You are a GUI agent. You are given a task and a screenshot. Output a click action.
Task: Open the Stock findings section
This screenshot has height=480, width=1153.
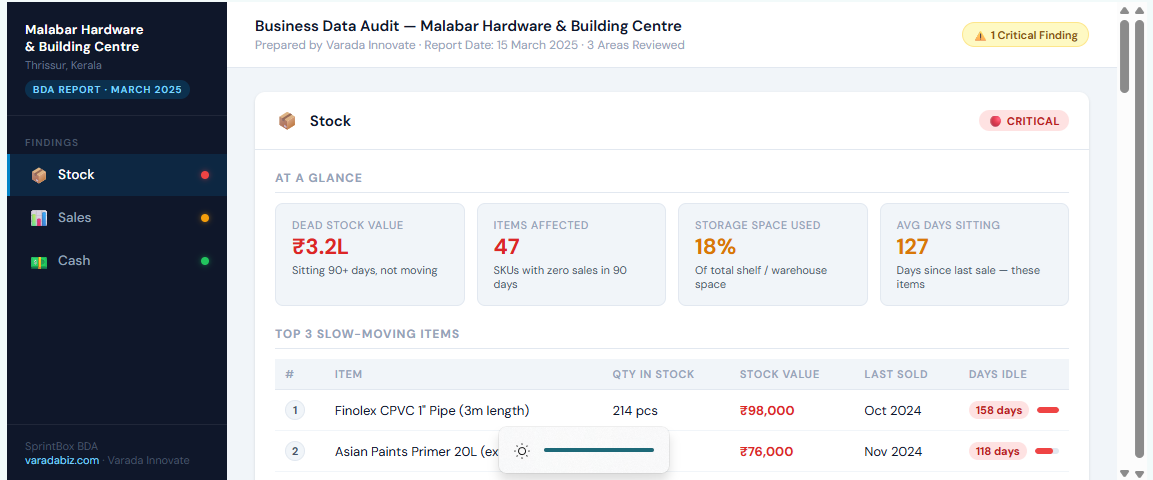click(76, 175)
